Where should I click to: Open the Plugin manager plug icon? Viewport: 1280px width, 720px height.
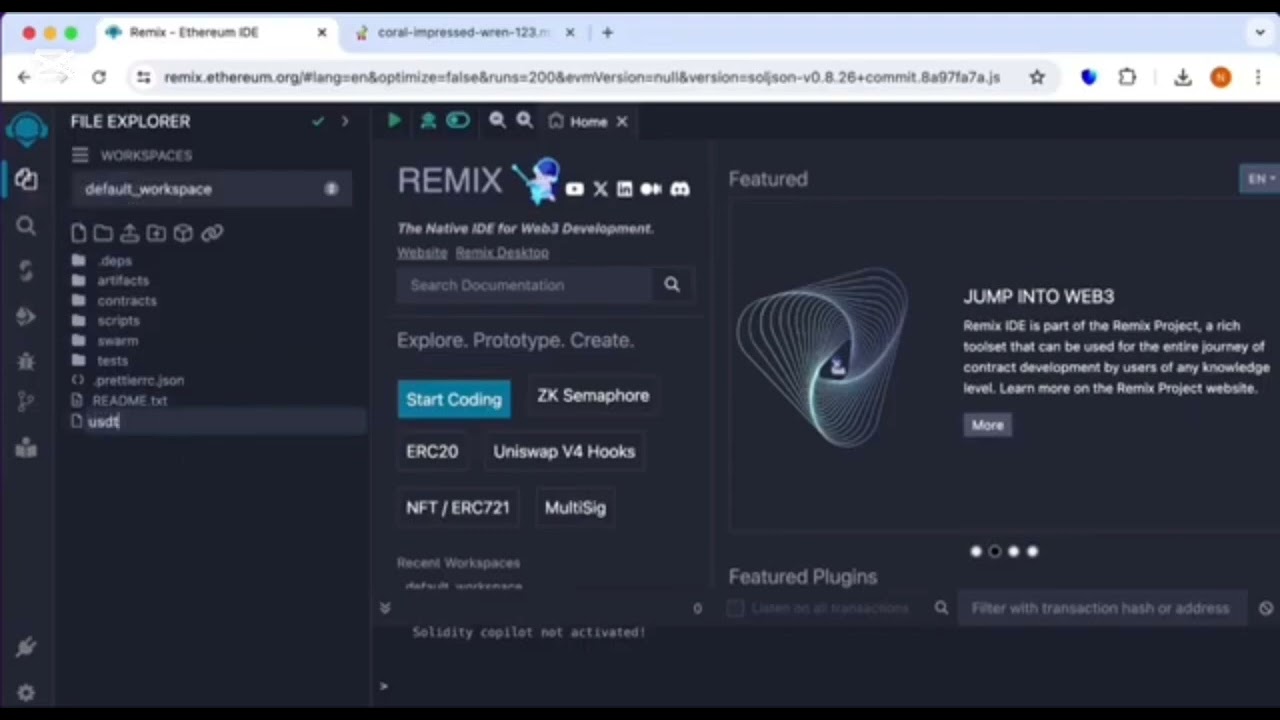(26, 647)
